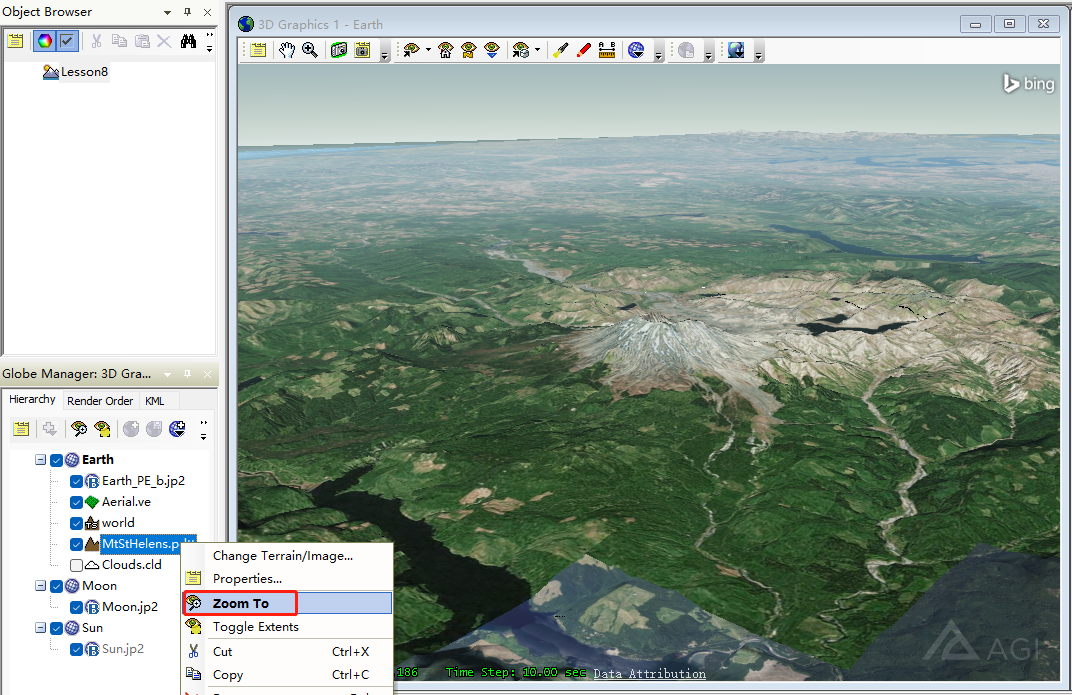Screen dimensions: 1072x695
Task: Select Toggle Extents in the context menu
Action: coord(255,627)
